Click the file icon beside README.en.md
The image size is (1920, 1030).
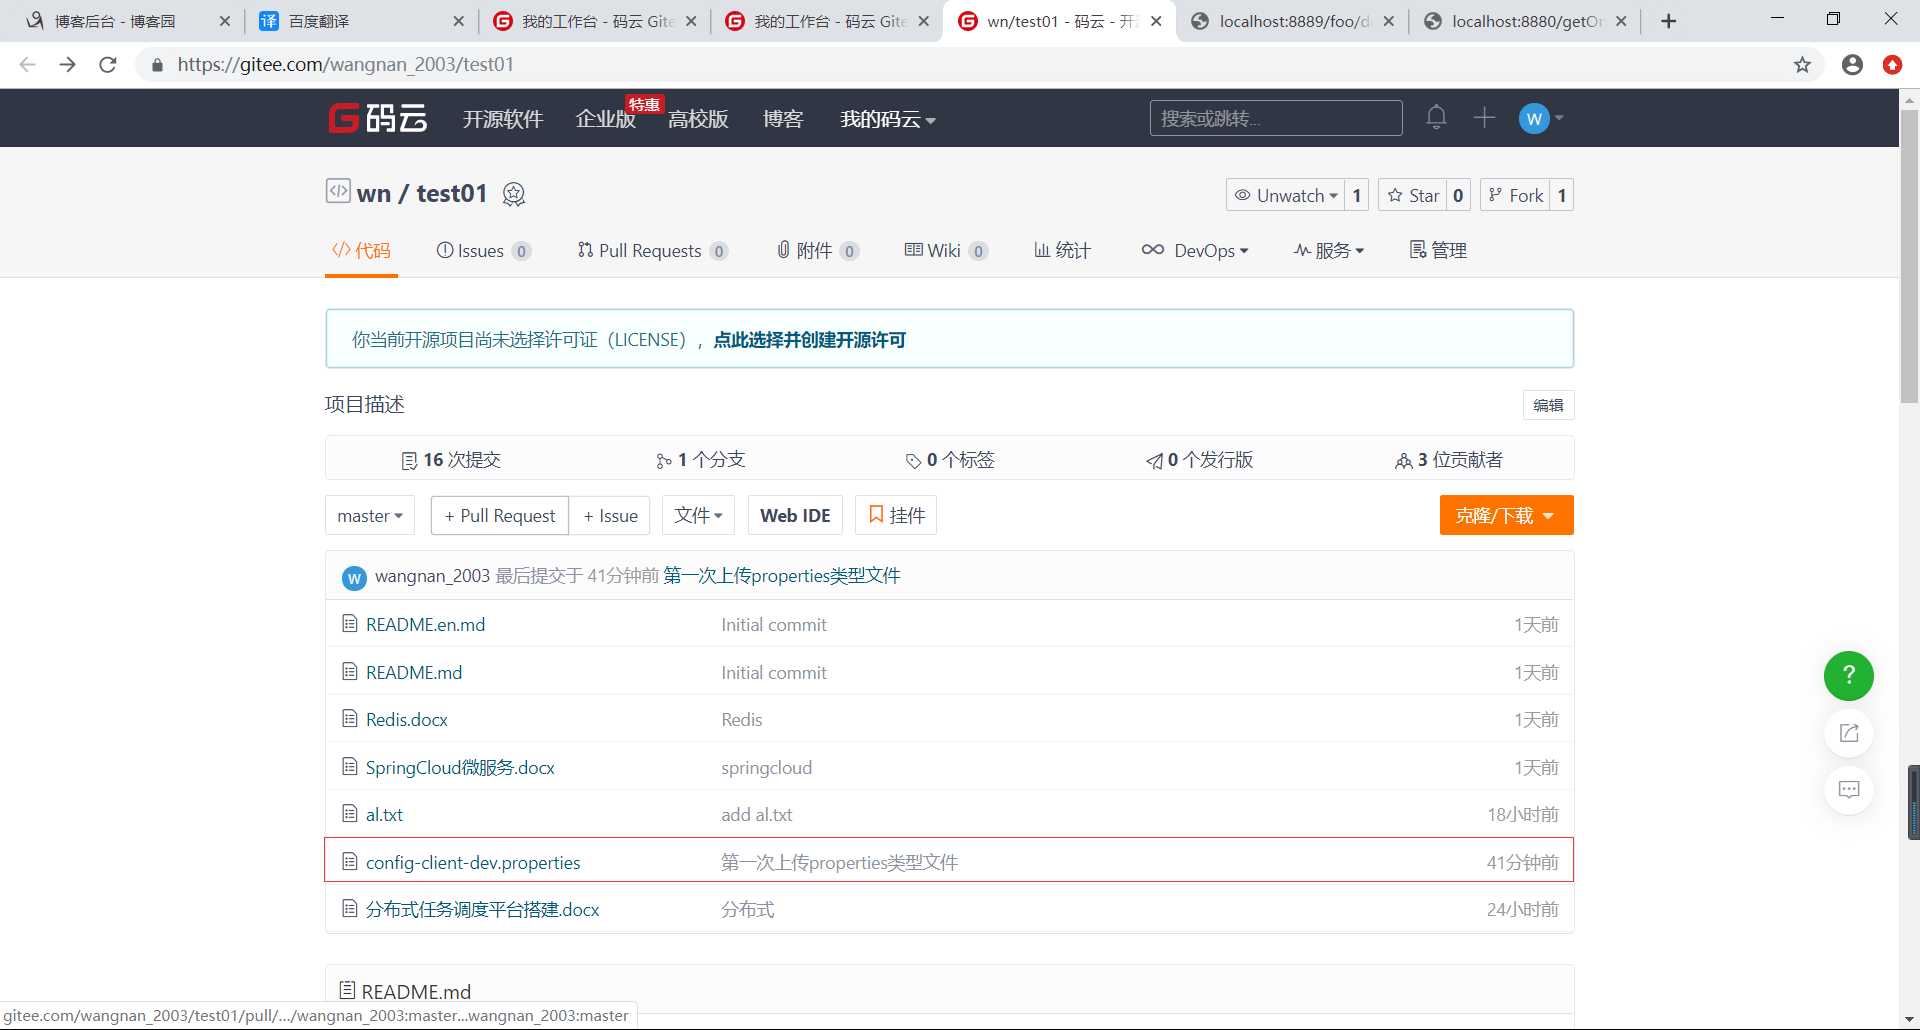pyautogui.click(x=349, y=624)
